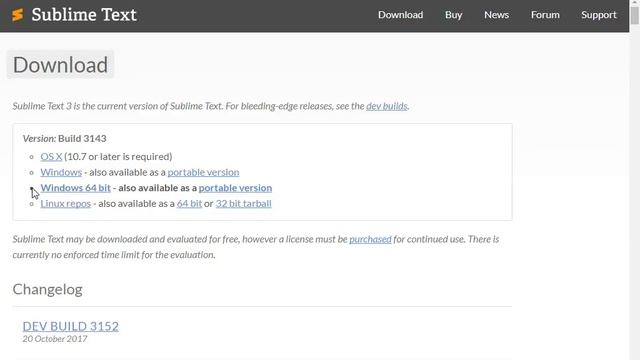Open Windows portable version link
Image resolution: width=640 pixels, height=360 pixels.
tap(203, 172)
